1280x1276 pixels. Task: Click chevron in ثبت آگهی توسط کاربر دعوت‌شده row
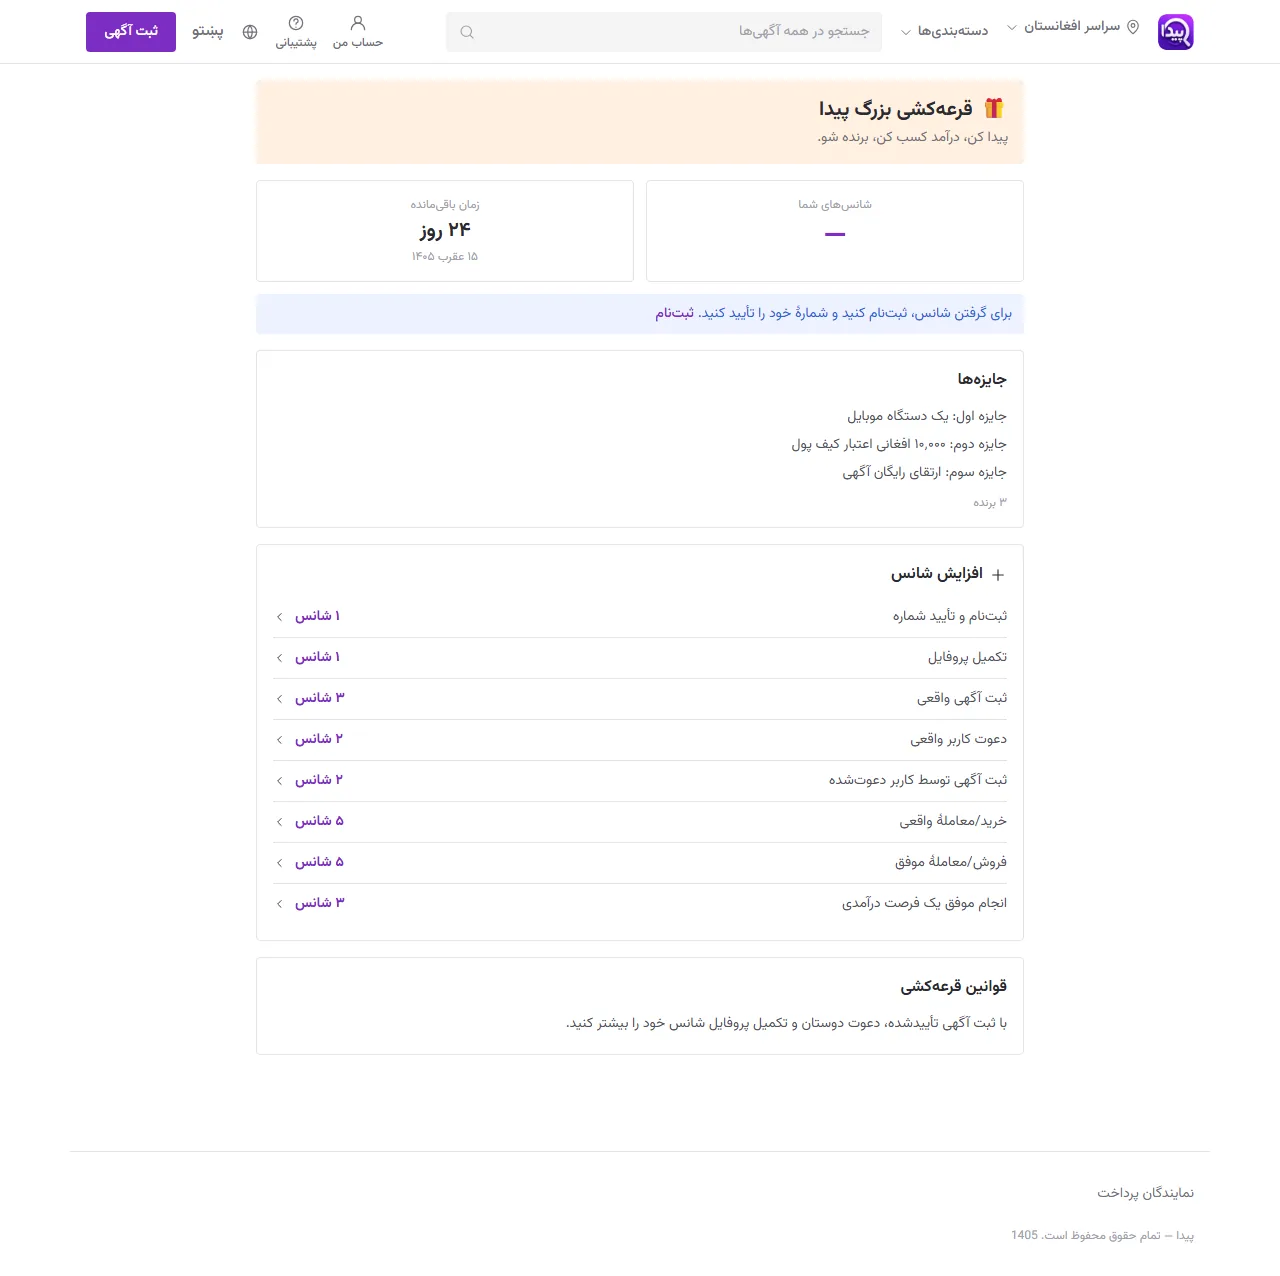tap(279, 781)
